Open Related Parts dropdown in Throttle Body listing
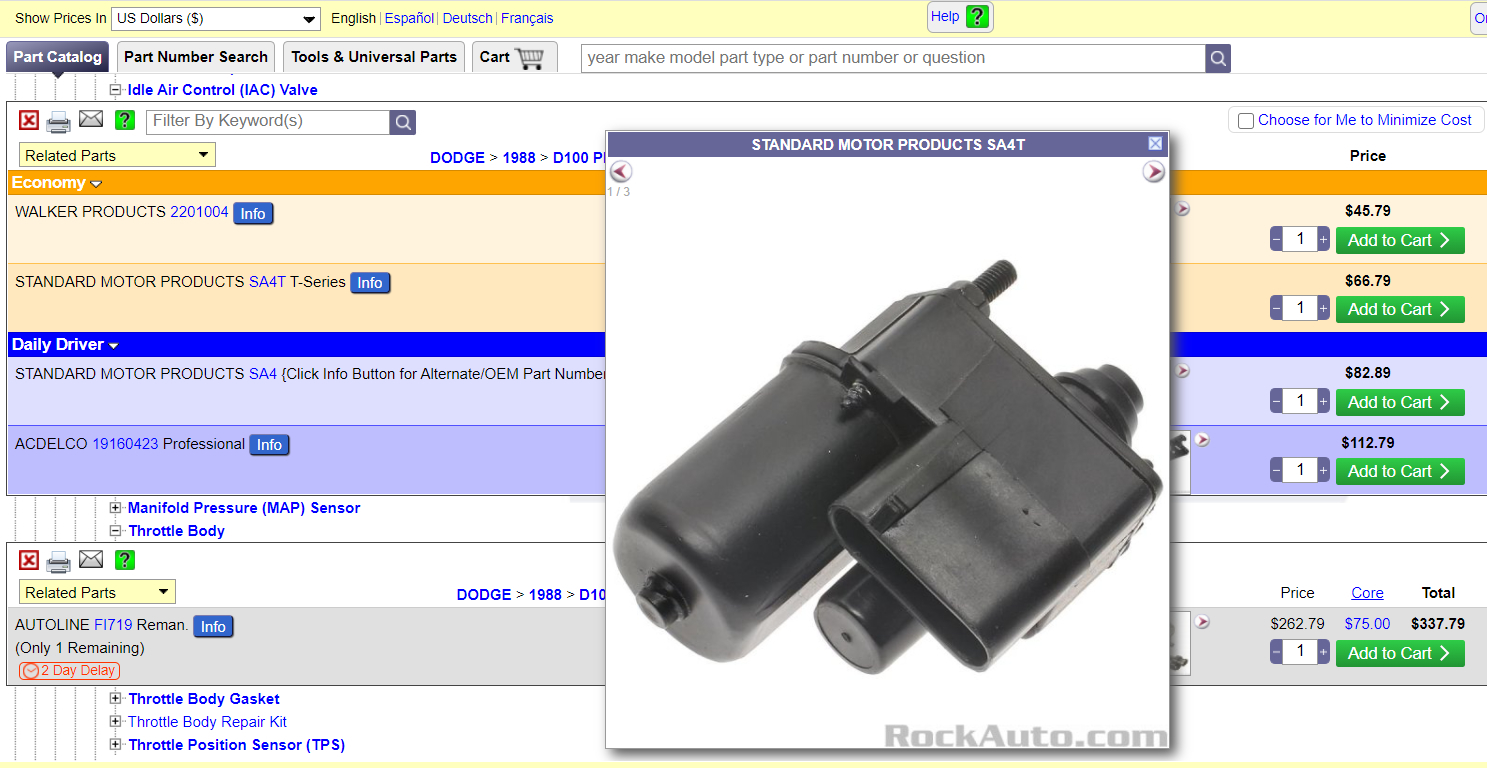Viewport: 1487px width, 768px height. tap(97, 592)
